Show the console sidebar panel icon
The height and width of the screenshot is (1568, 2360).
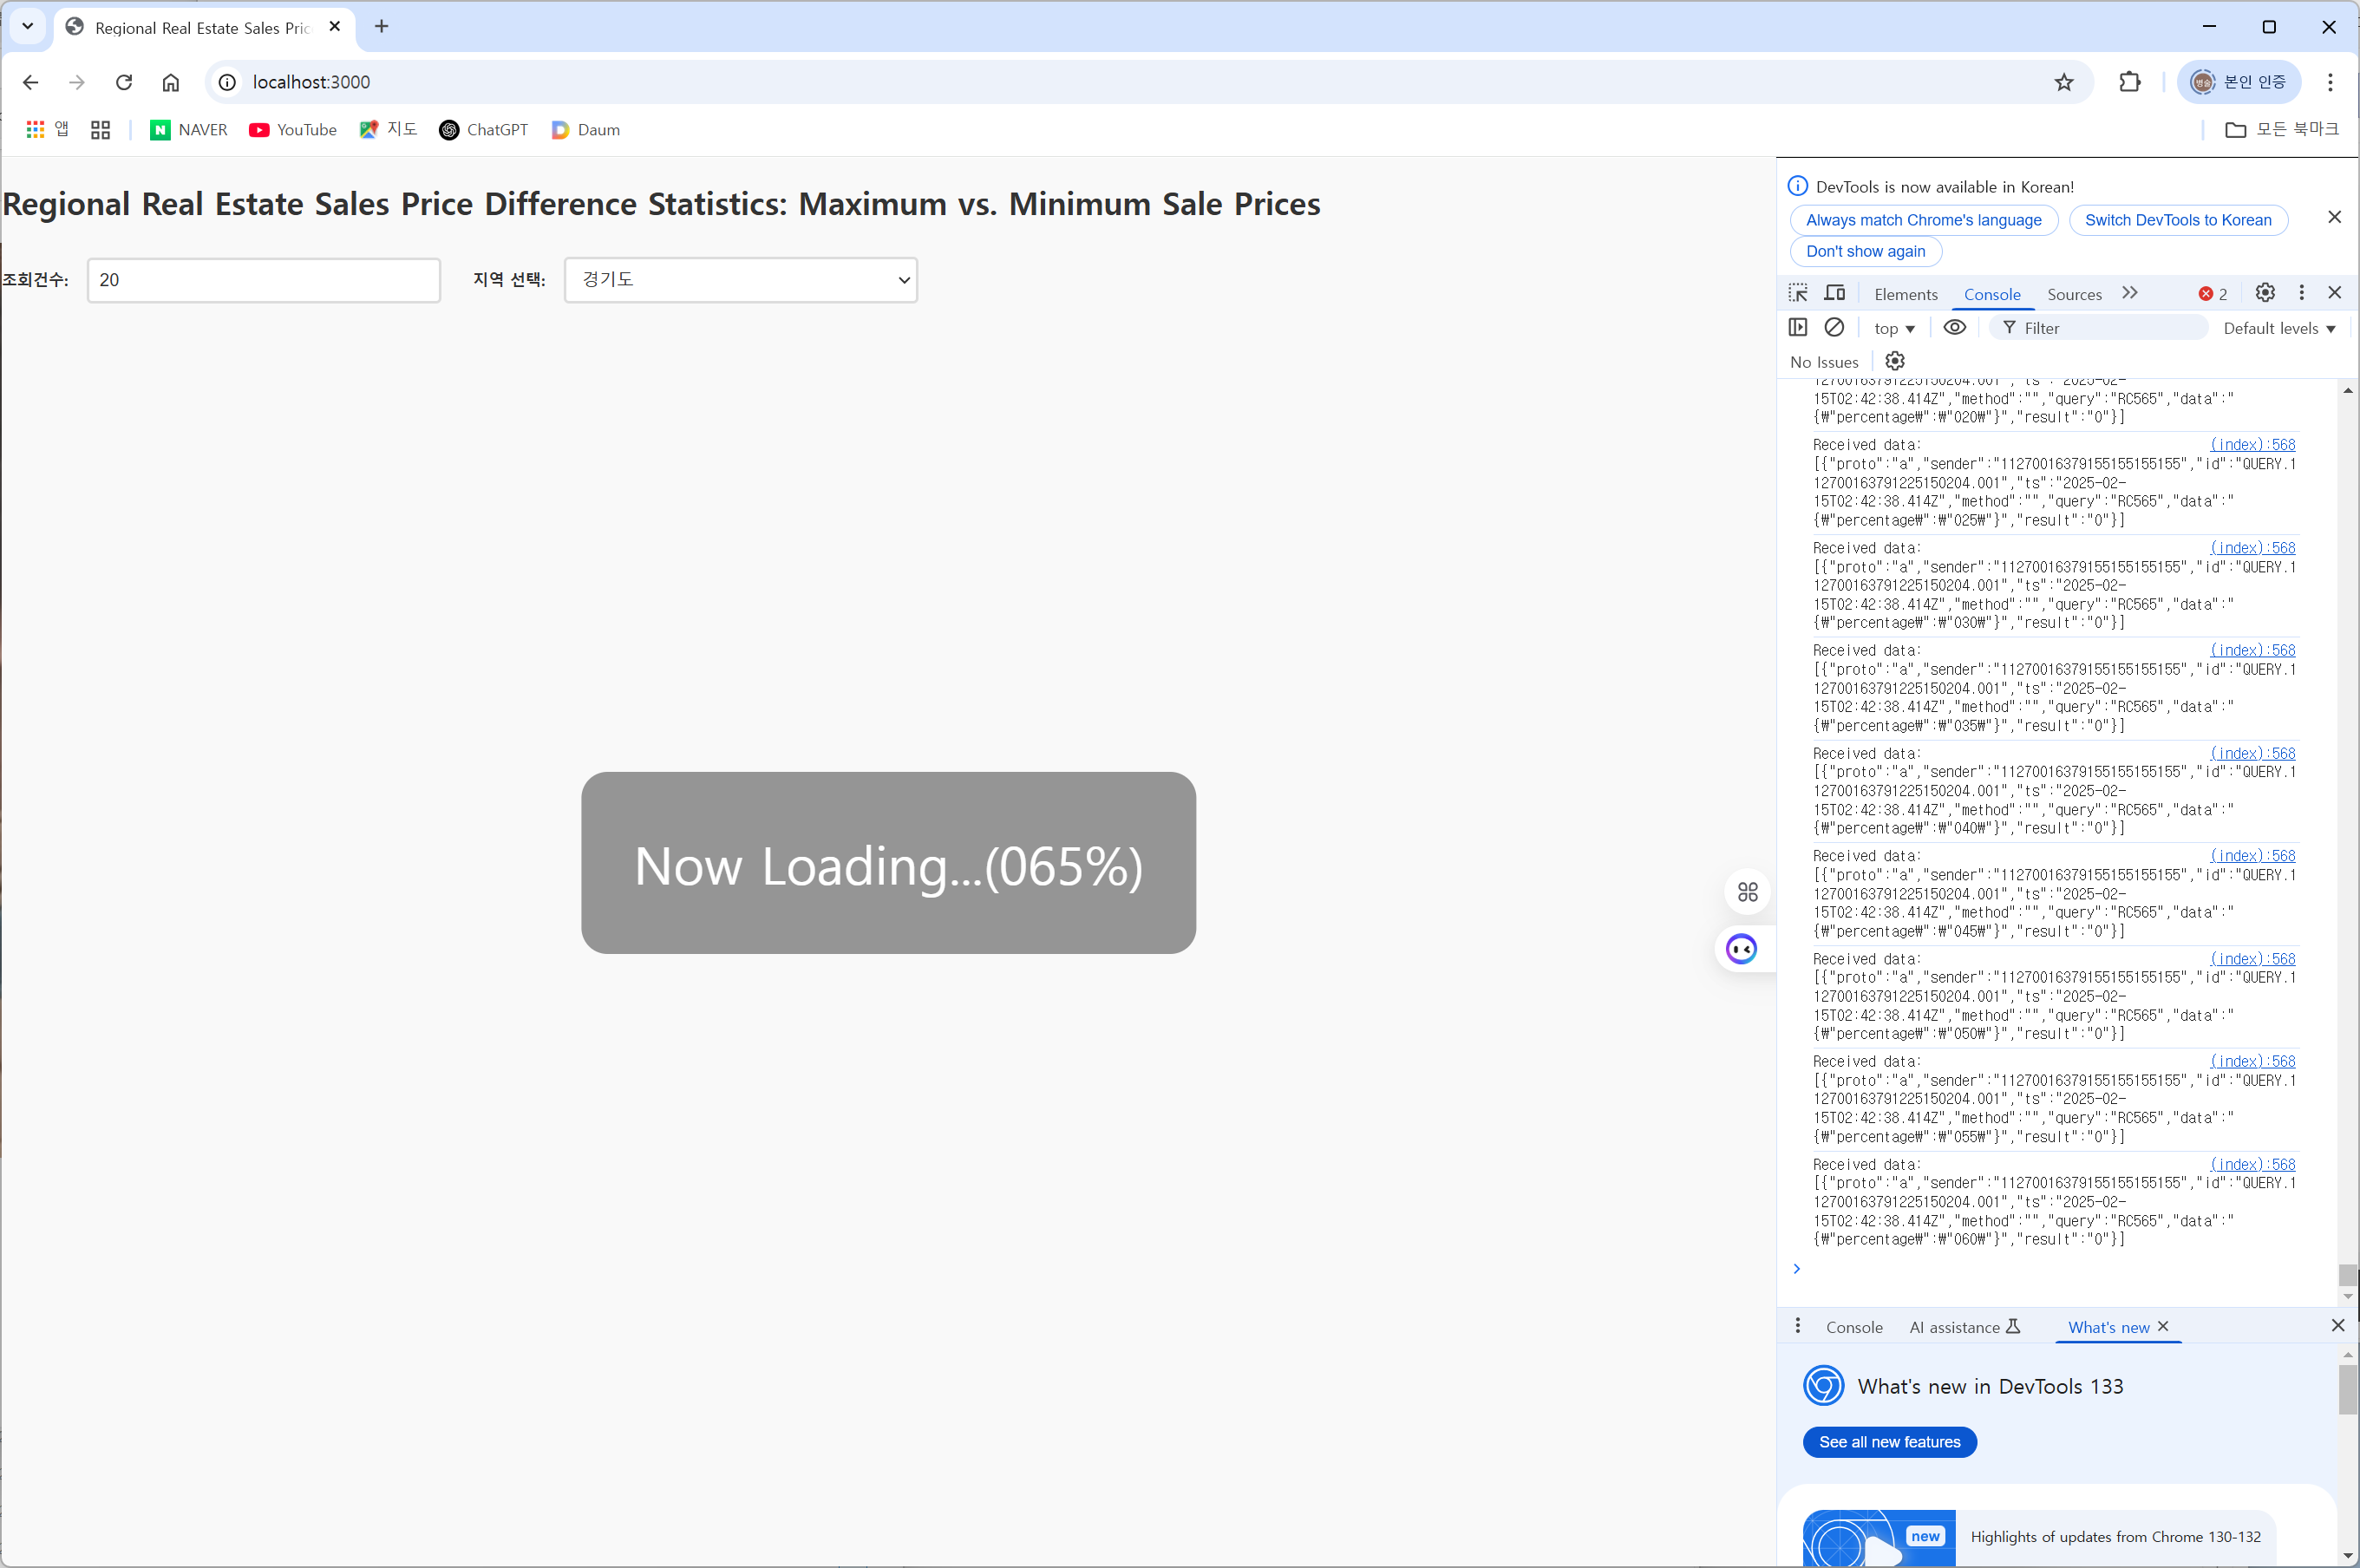(x=1798, y=328)
